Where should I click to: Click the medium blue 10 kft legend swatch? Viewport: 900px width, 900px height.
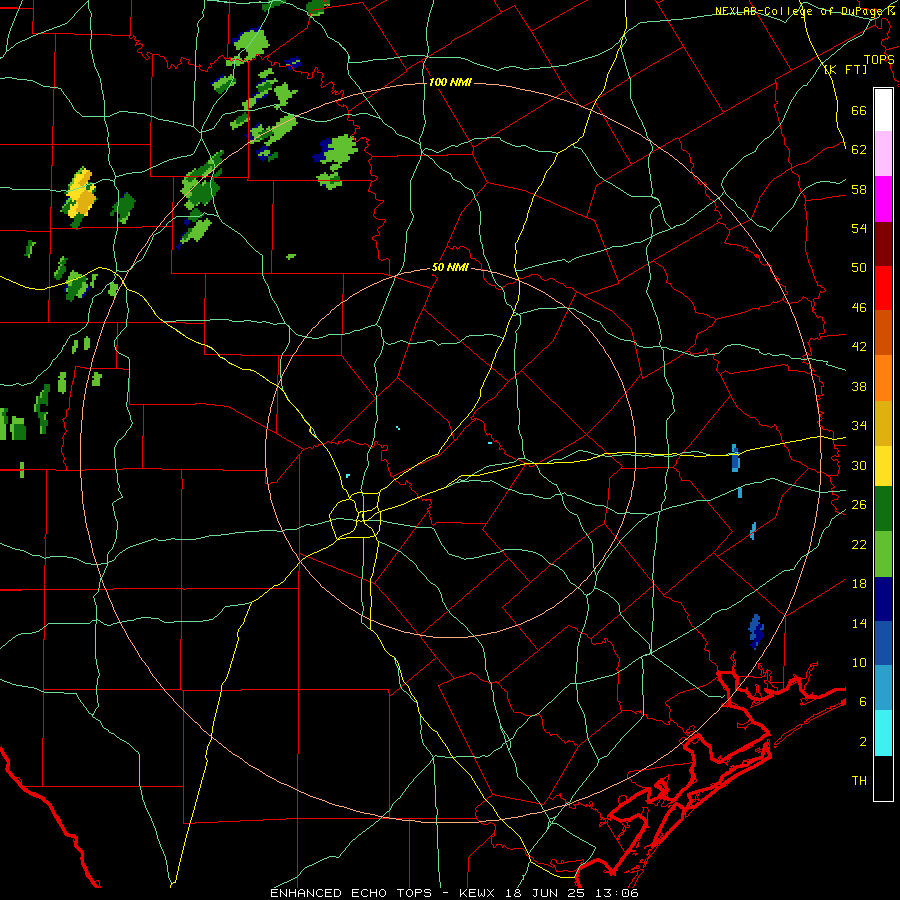pyautogui.click(x=883, y=643)
